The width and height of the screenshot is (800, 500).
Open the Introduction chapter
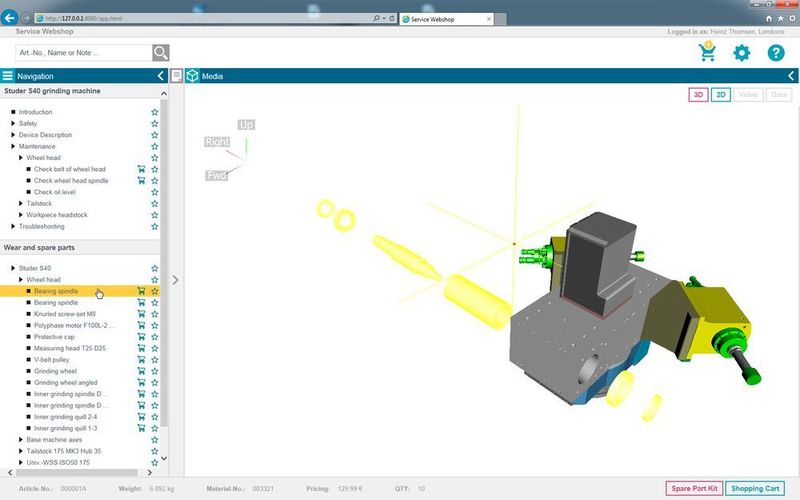pos(35,112)
